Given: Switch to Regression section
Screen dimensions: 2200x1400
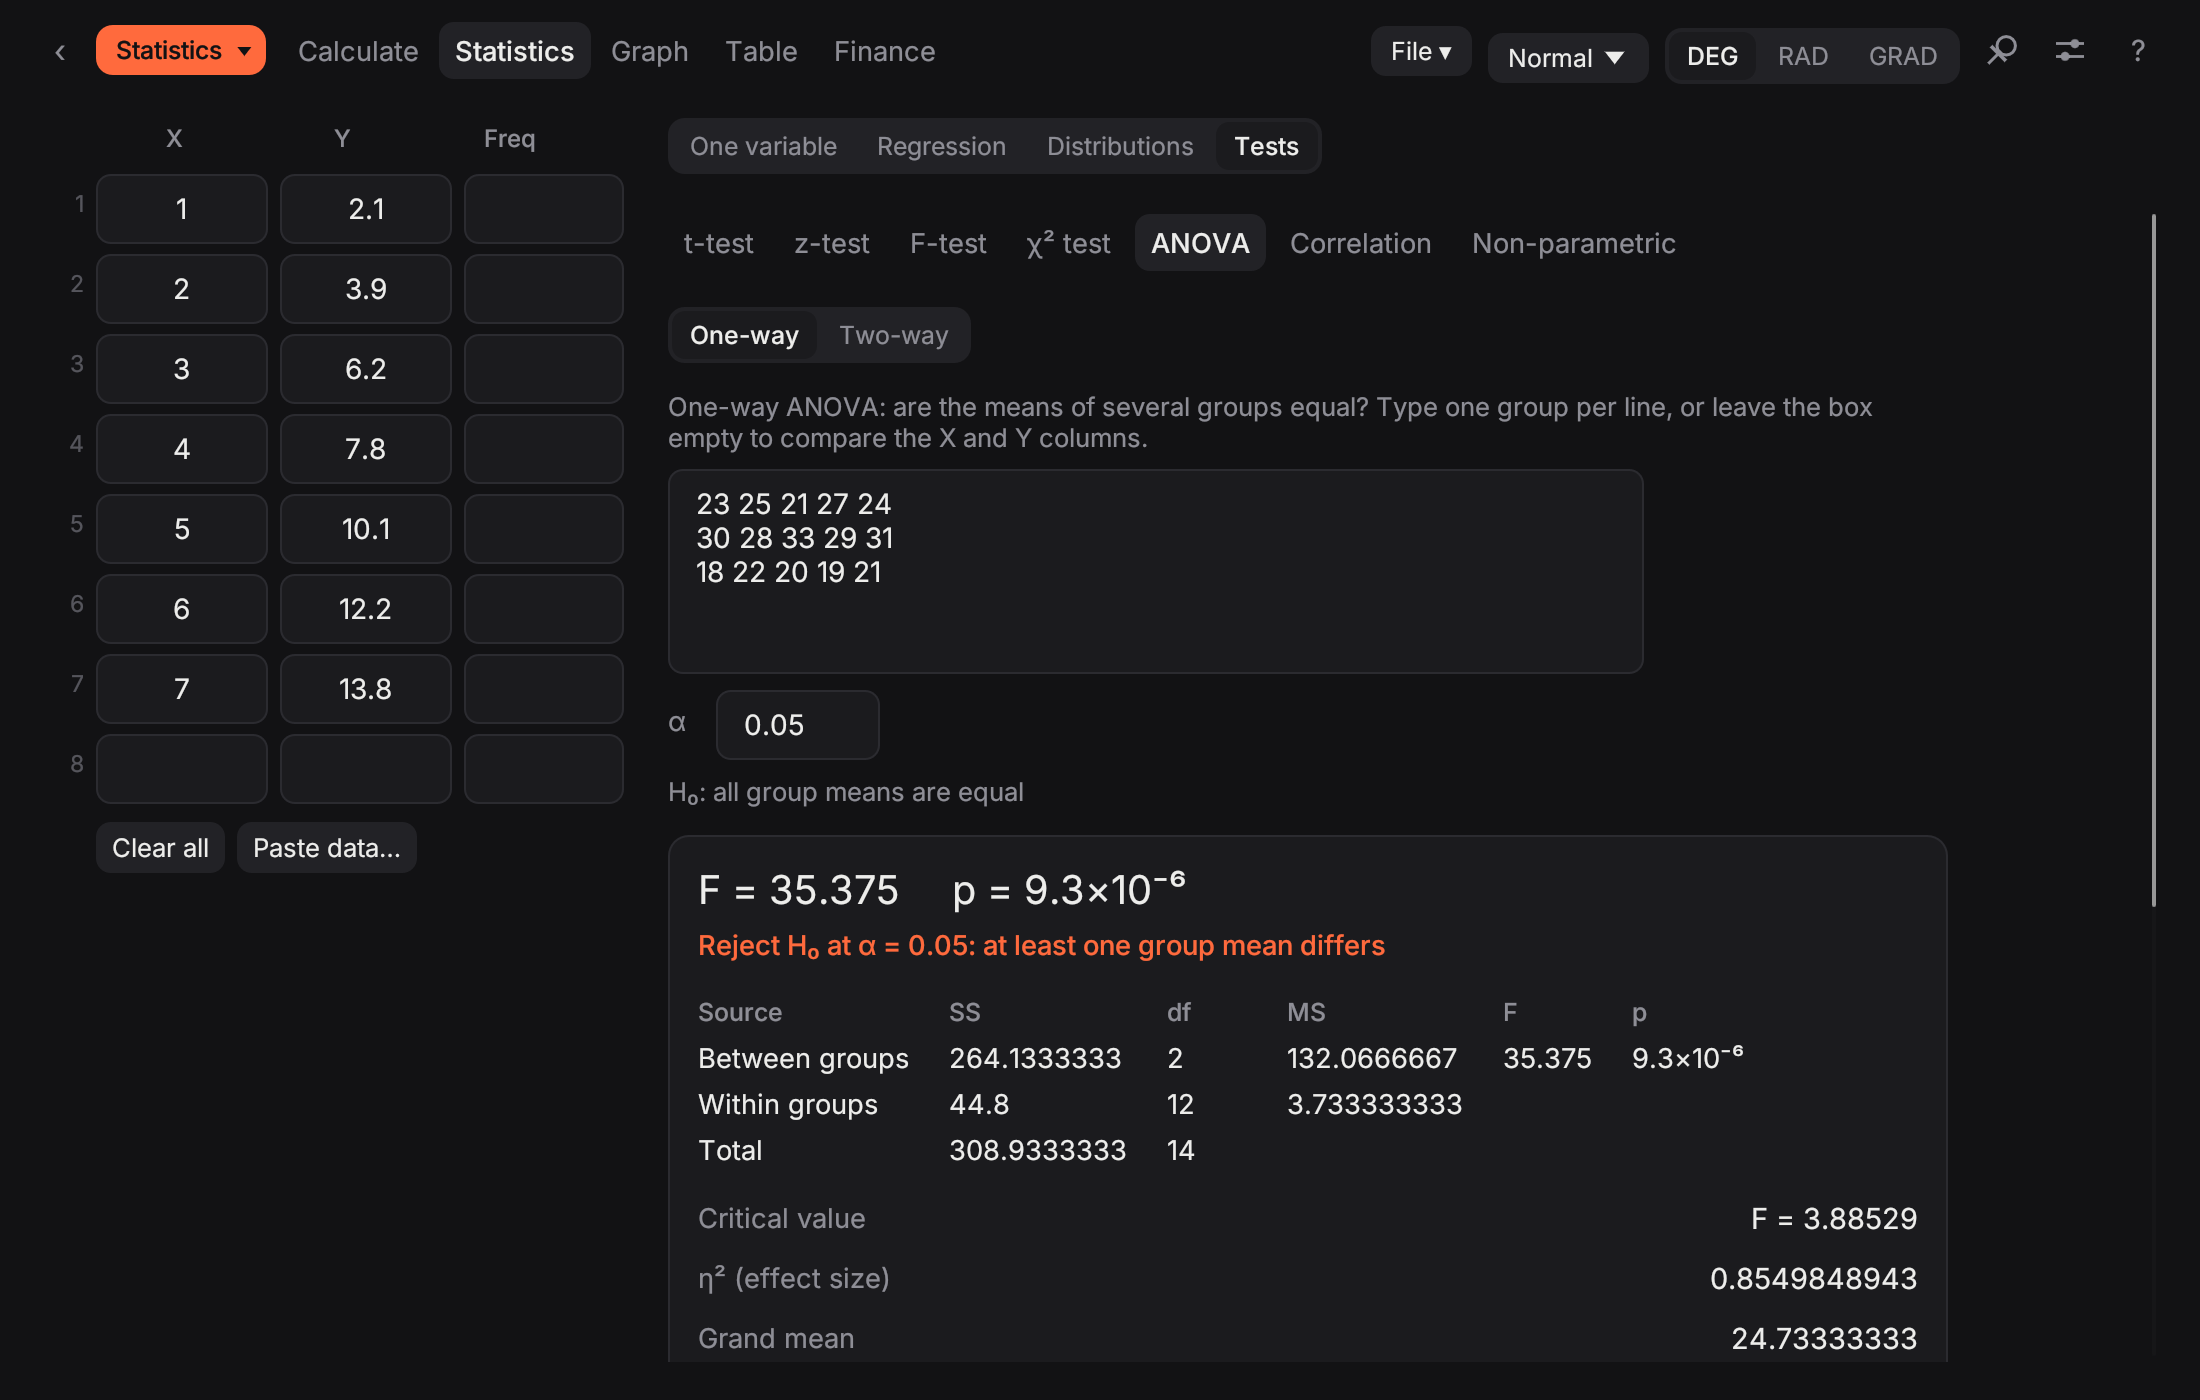Looking at the screenshot, I should tap(941, 146).
